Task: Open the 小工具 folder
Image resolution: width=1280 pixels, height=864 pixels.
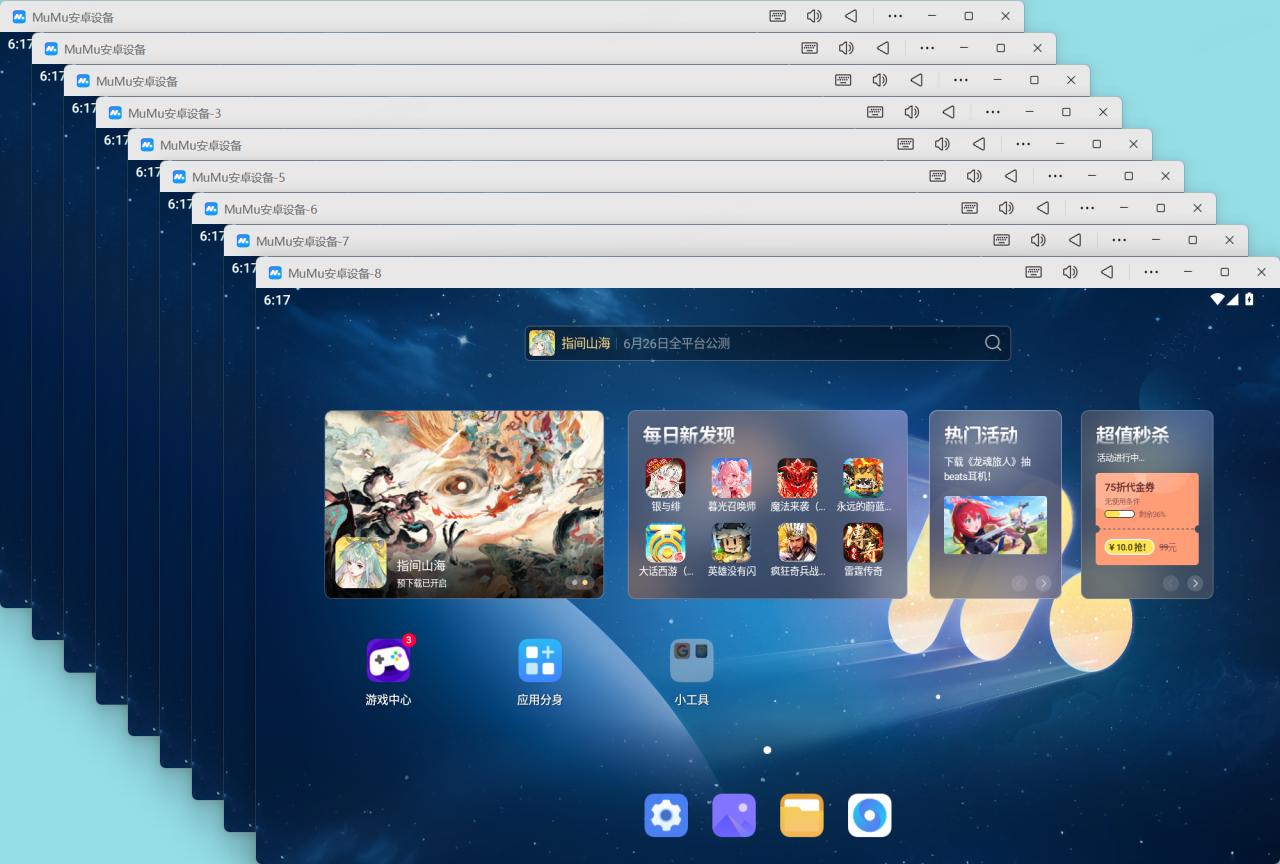Action: [691, 661]
